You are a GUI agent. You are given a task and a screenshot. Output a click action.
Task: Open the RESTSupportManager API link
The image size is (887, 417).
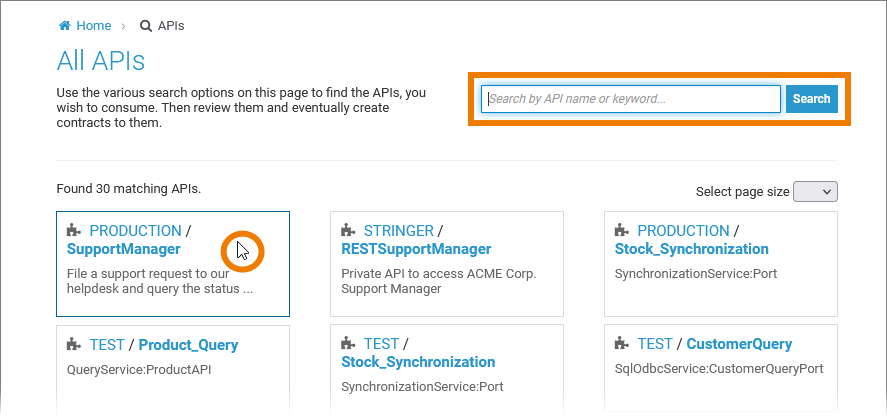[416, 249]
